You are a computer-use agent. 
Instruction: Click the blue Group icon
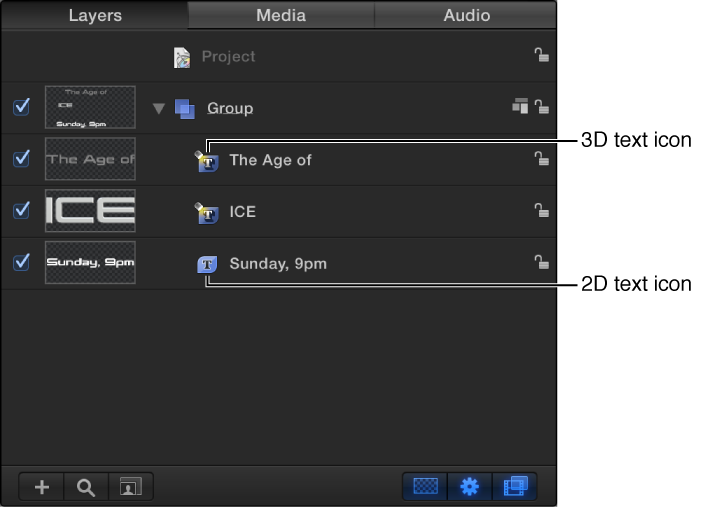(185, 109)
